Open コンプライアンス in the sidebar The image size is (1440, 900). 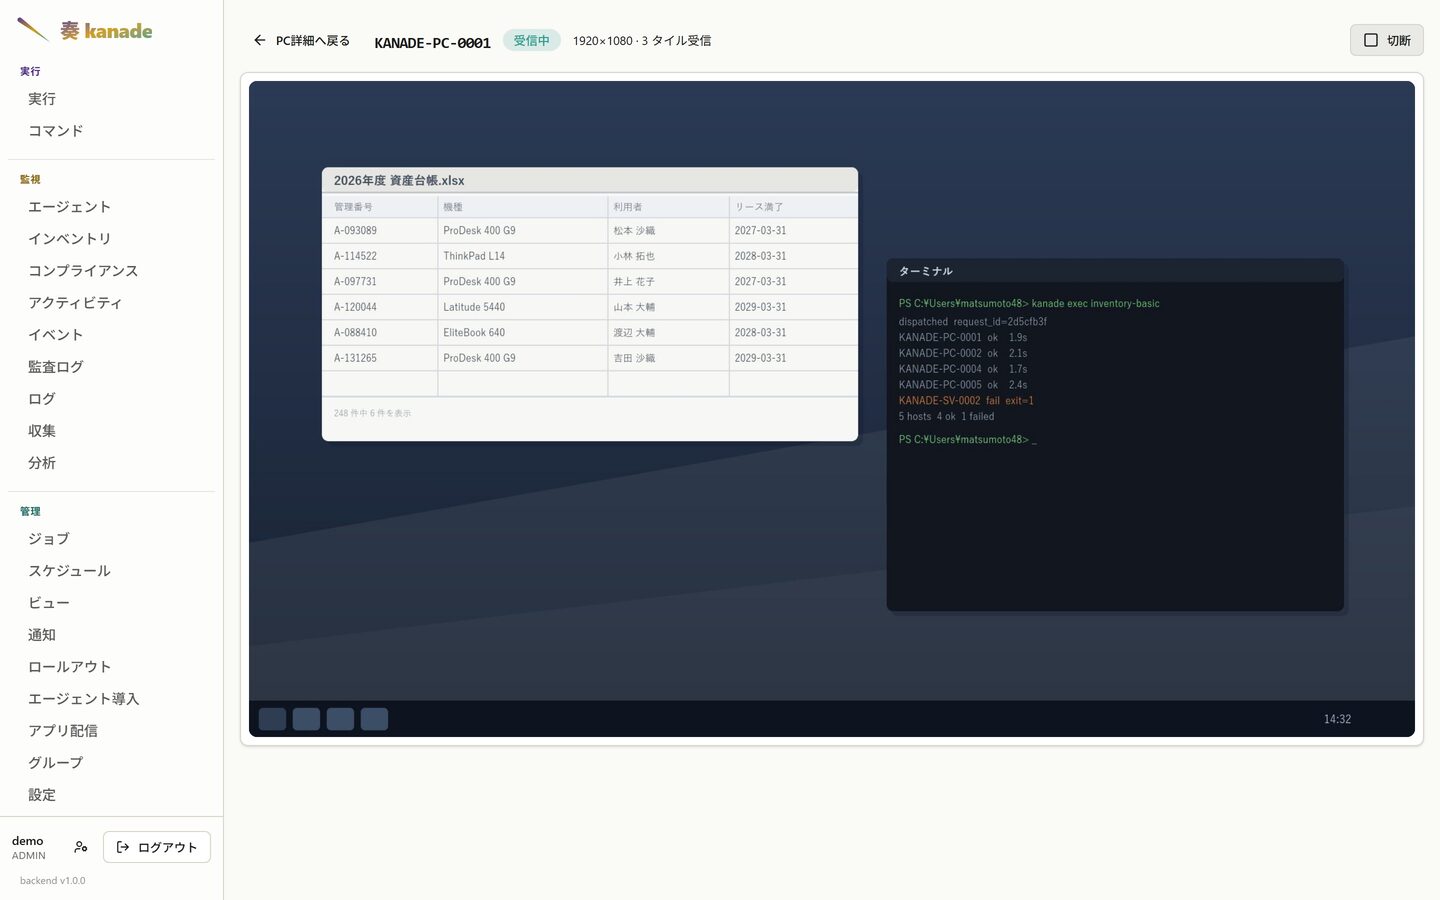click(x=111, y=271)
